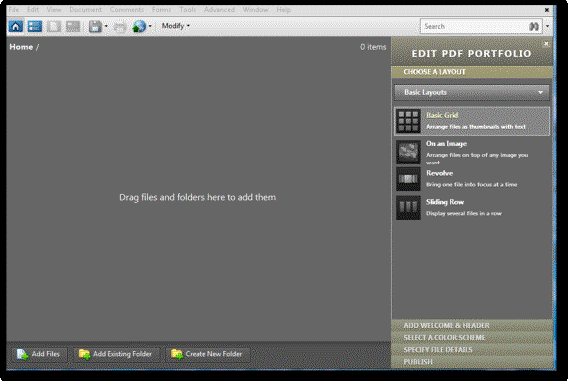Click the binoculars search icon
This screenshot has width=568, height=381.
click(534, 26)
